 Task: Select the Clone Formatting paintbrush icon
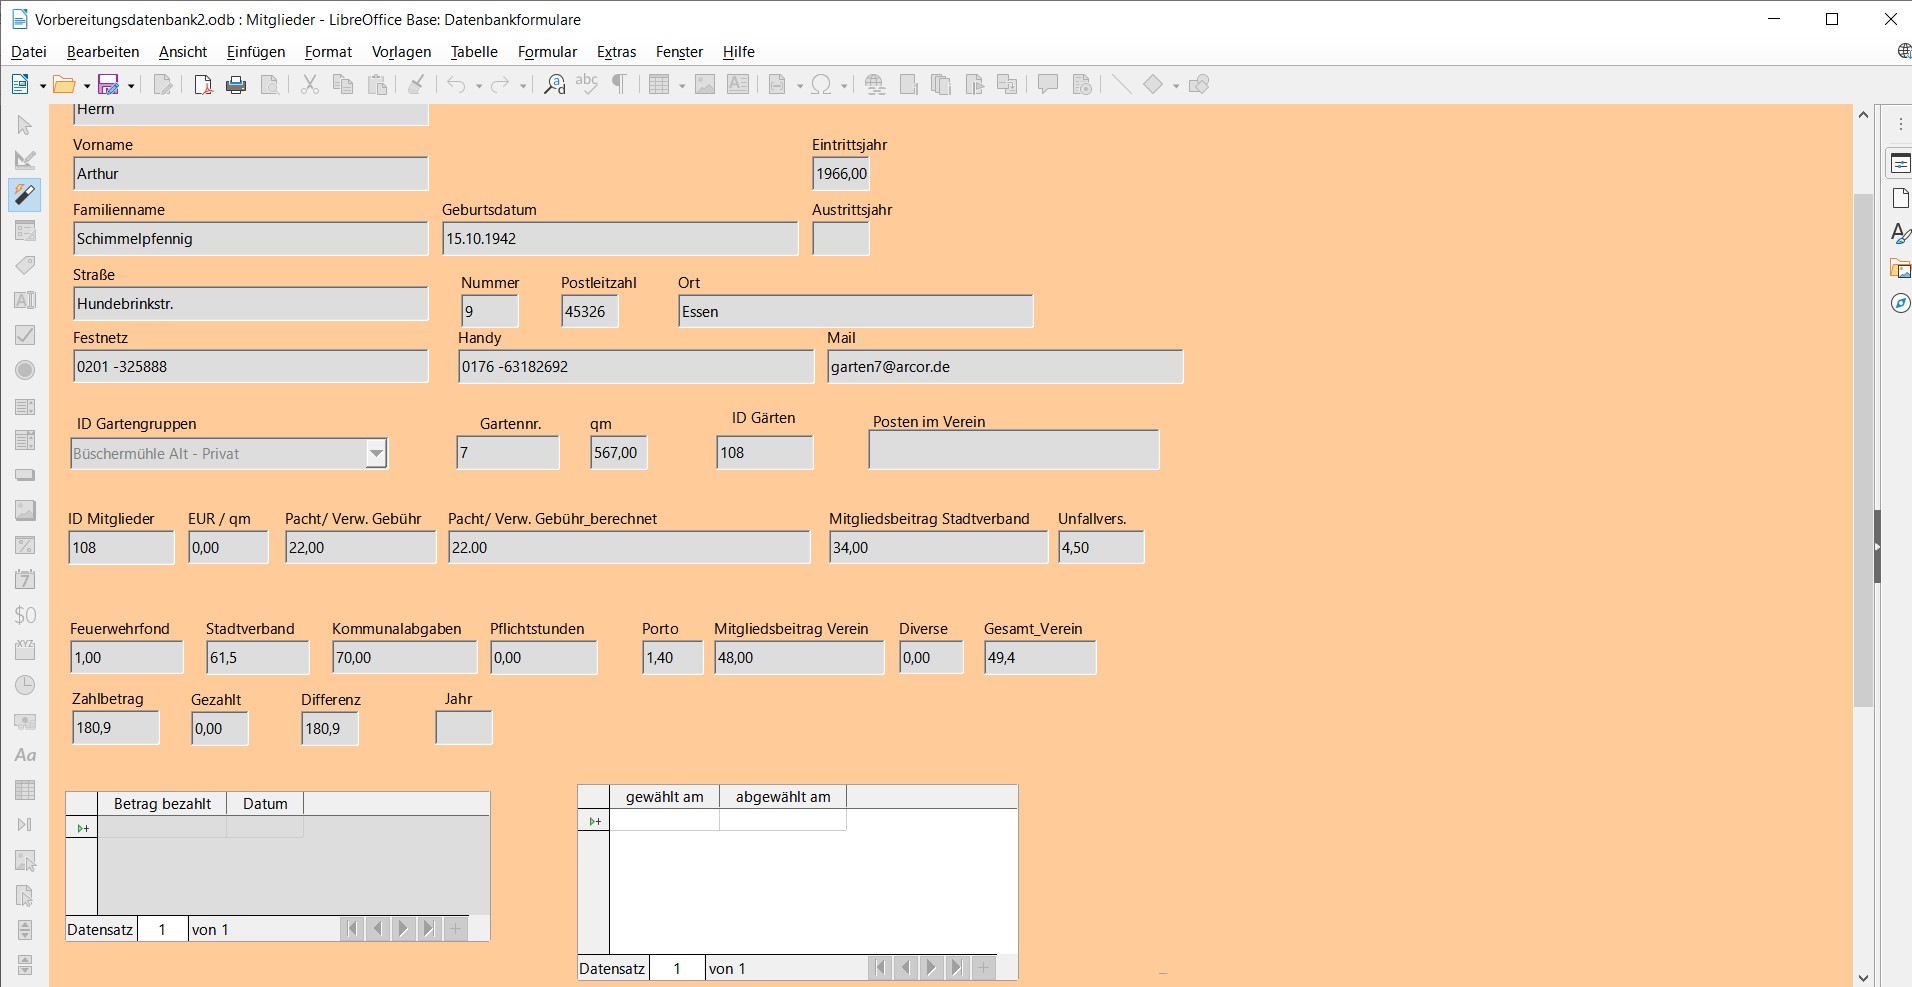[415, 84]
